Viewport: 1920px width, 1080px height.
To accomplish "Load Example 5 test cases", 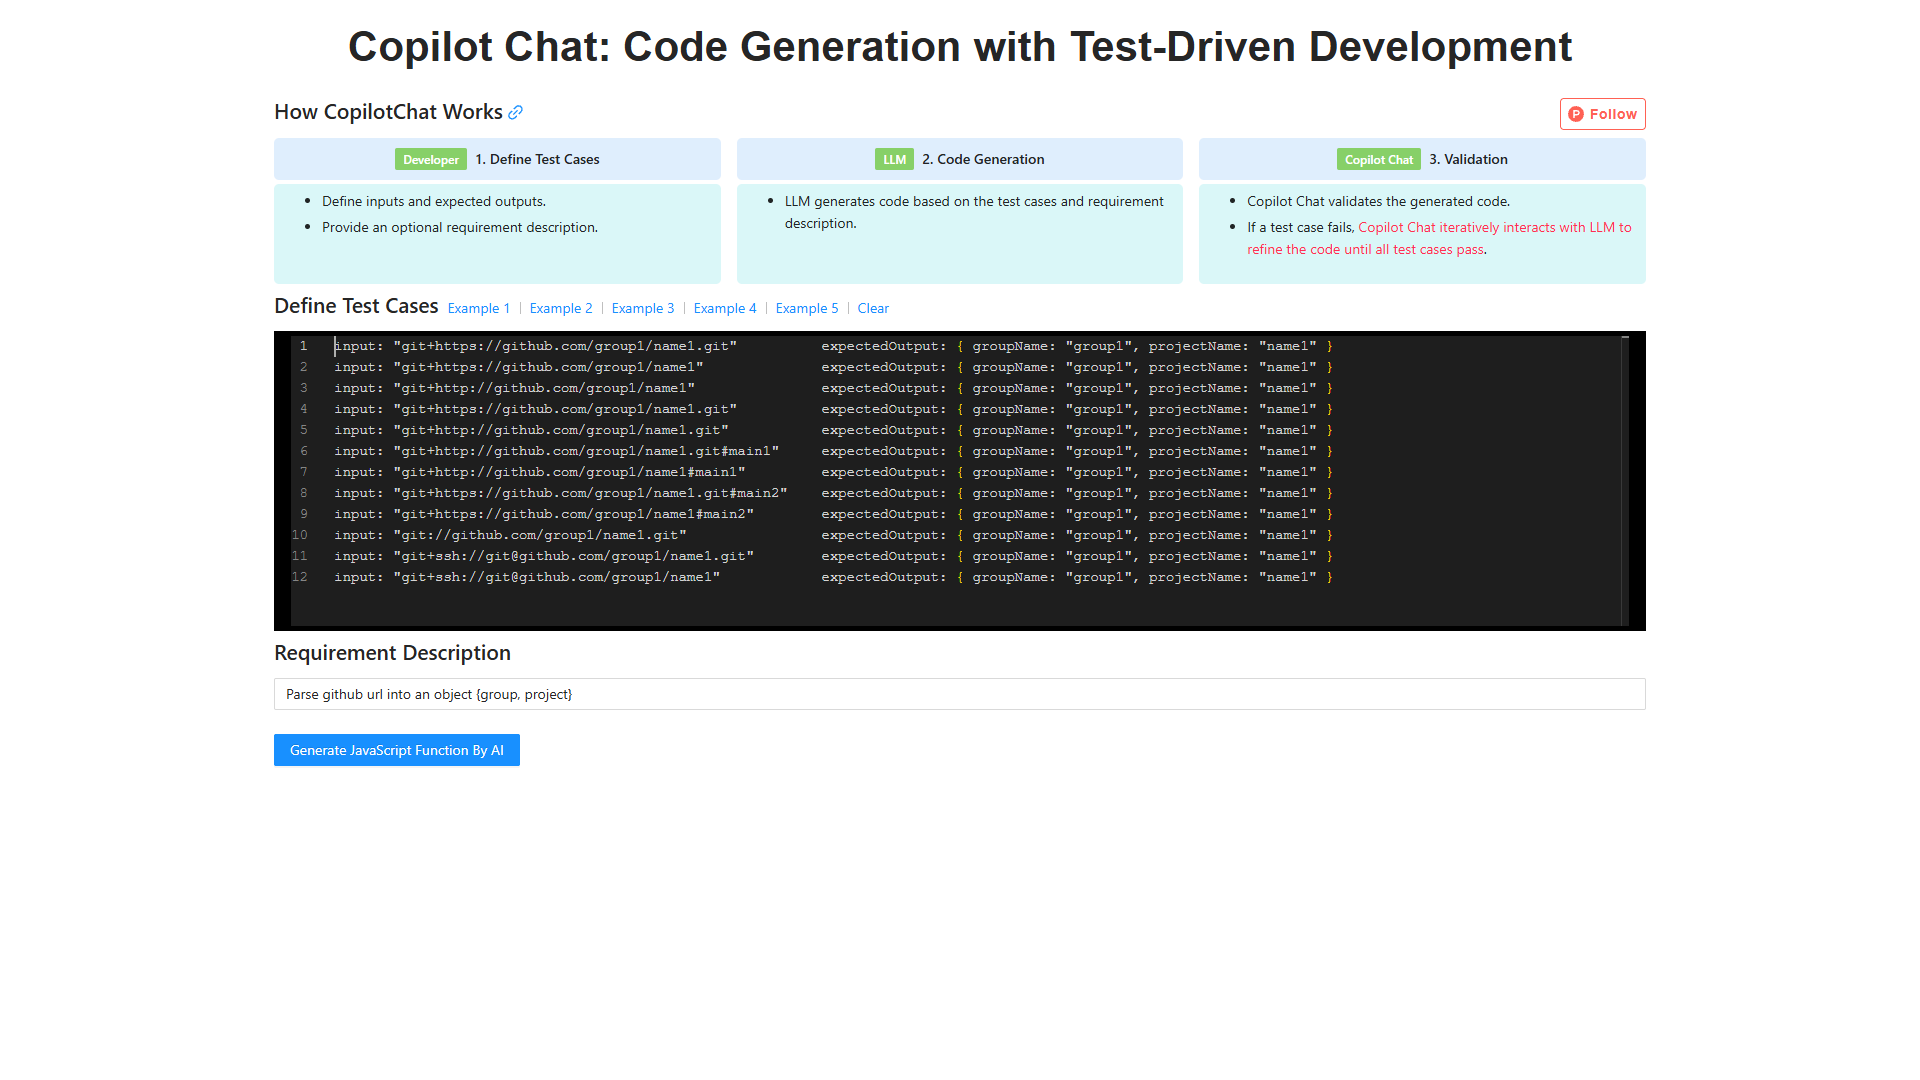I will (x=807, y=308).
